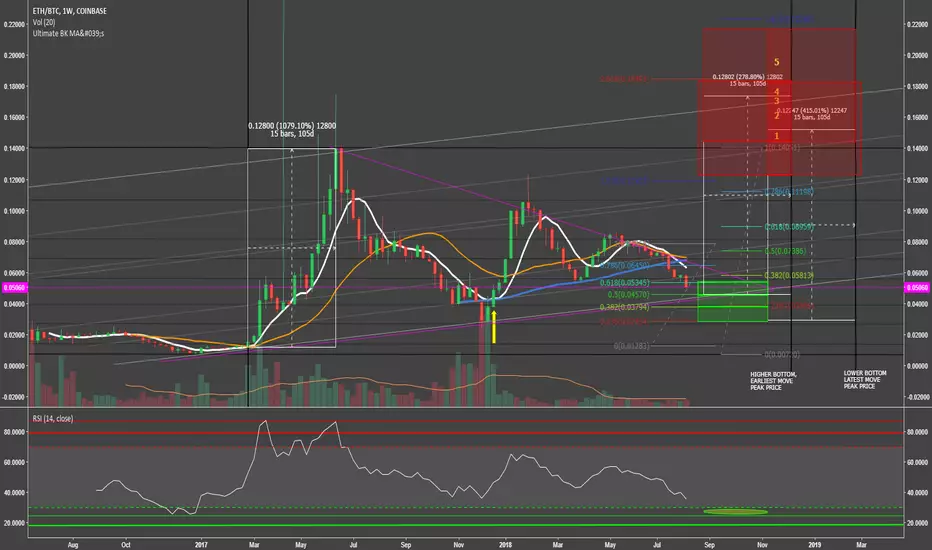Click the 2019 label on the time axis
The width and height of the screenshot is (932, 550).
(x=815, y=544)
